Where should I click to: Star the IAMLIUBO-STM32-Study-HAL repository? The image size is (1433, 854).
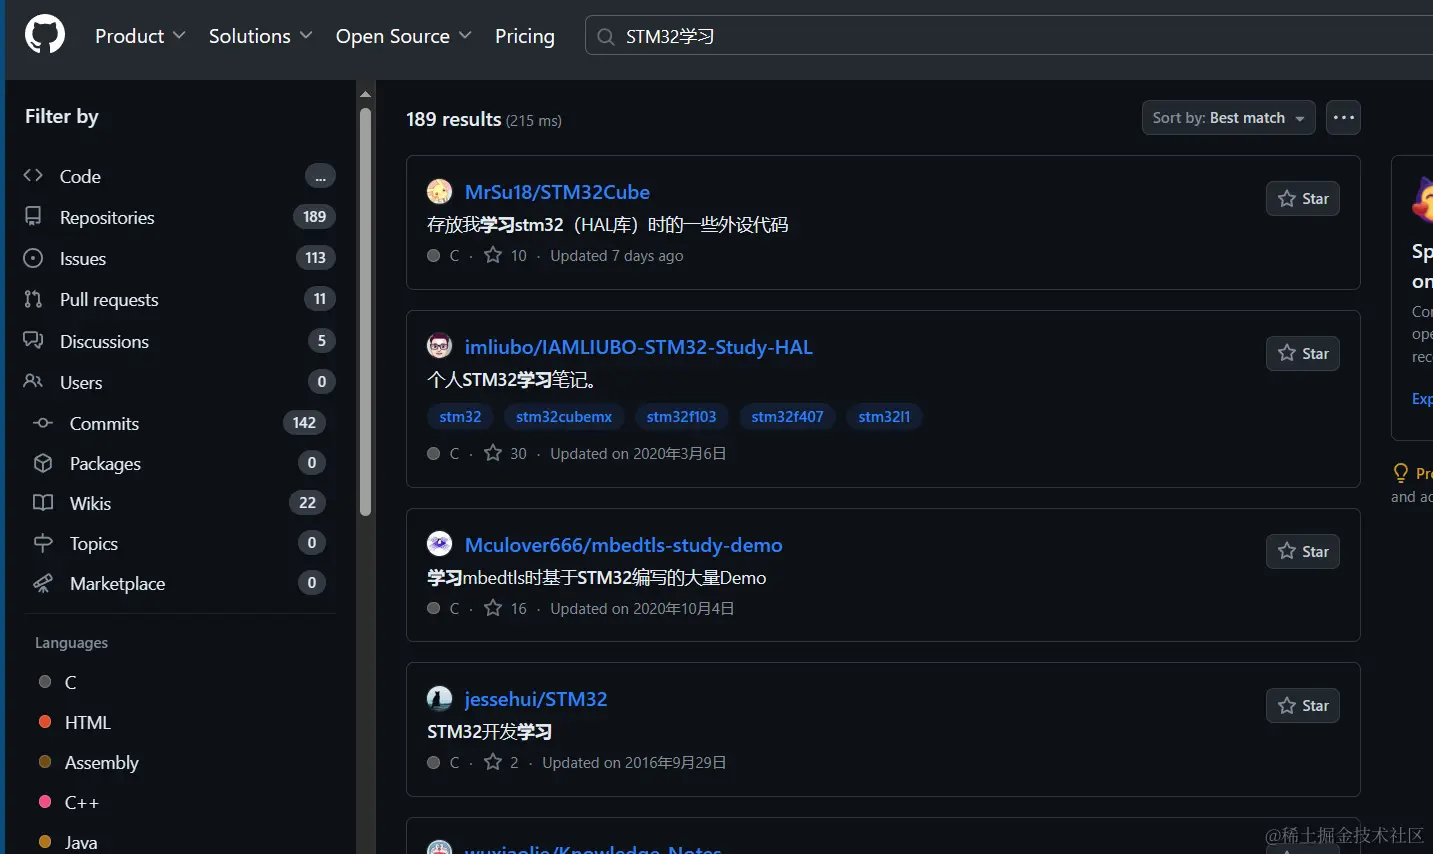coord(1302,354)
